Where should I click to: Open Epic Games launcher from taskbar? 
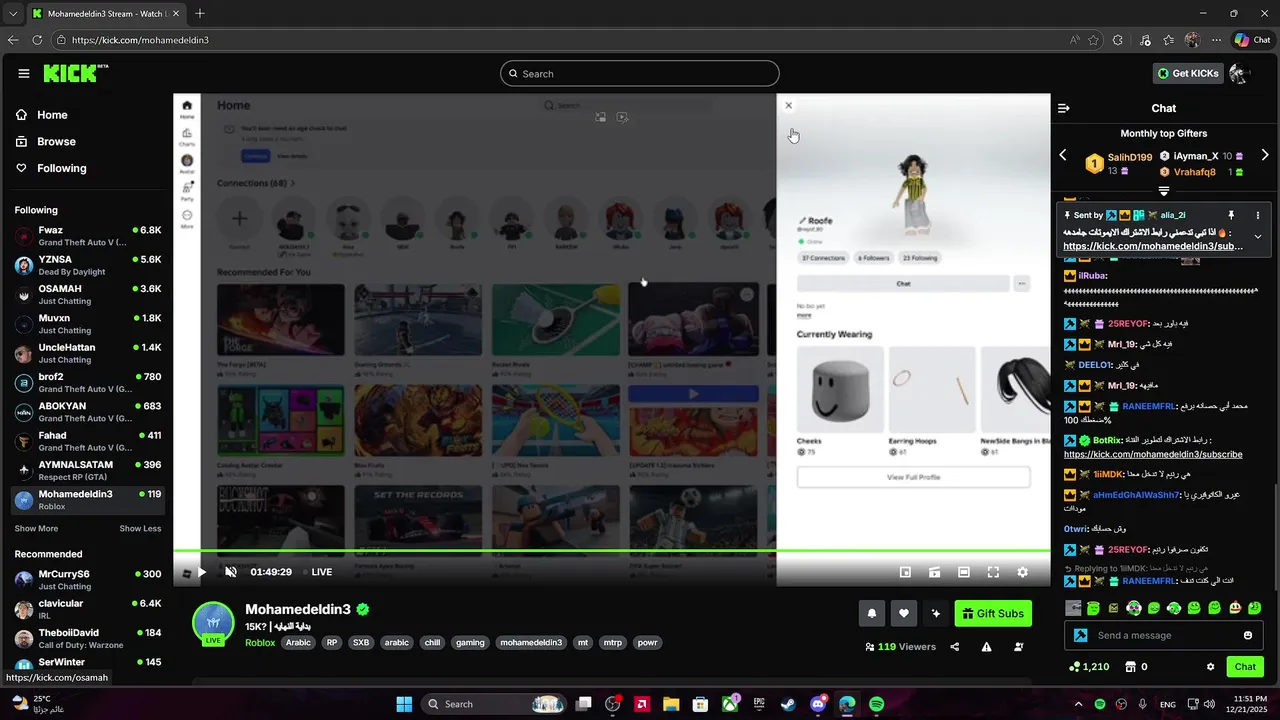point(759,704)
